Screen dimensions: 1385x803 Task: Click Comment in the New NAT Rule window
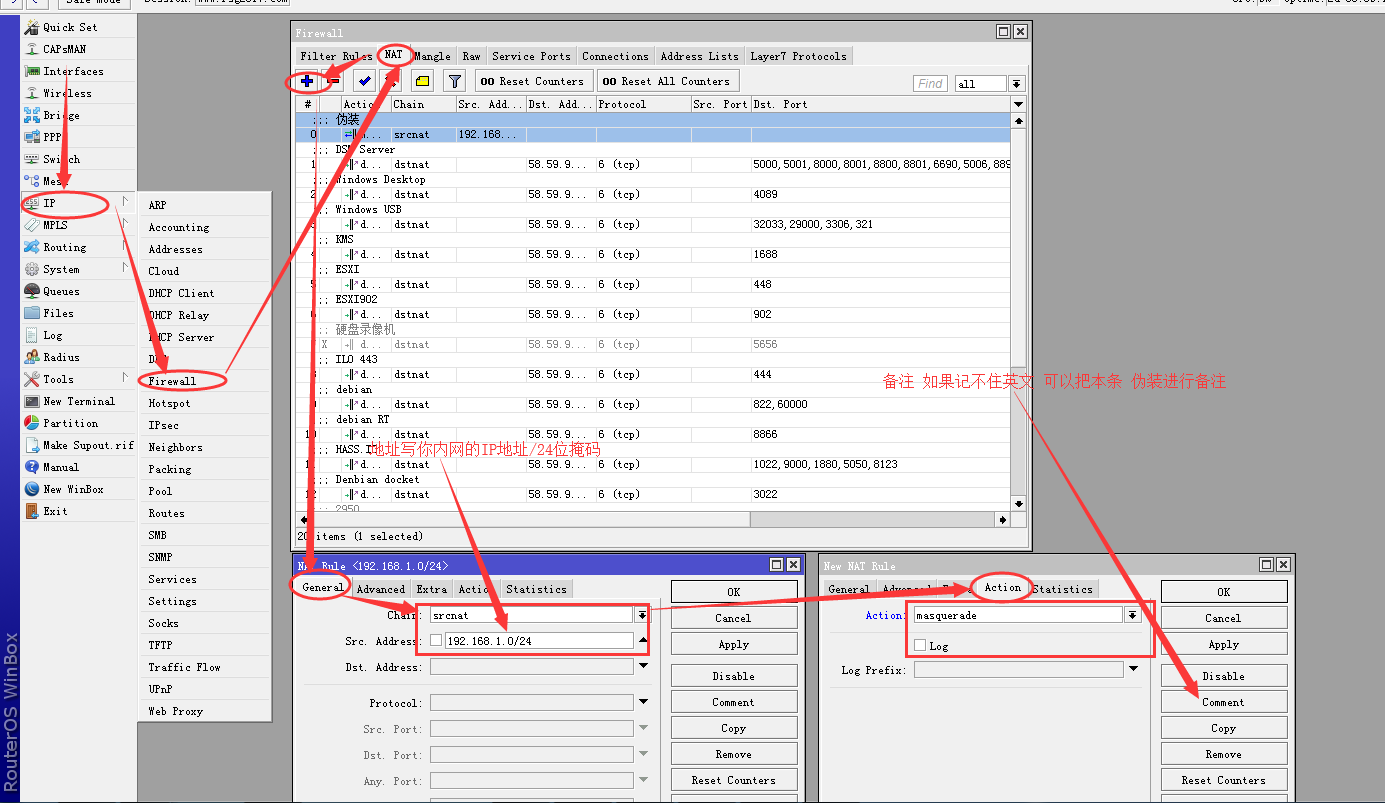(x=1223, y=702)
